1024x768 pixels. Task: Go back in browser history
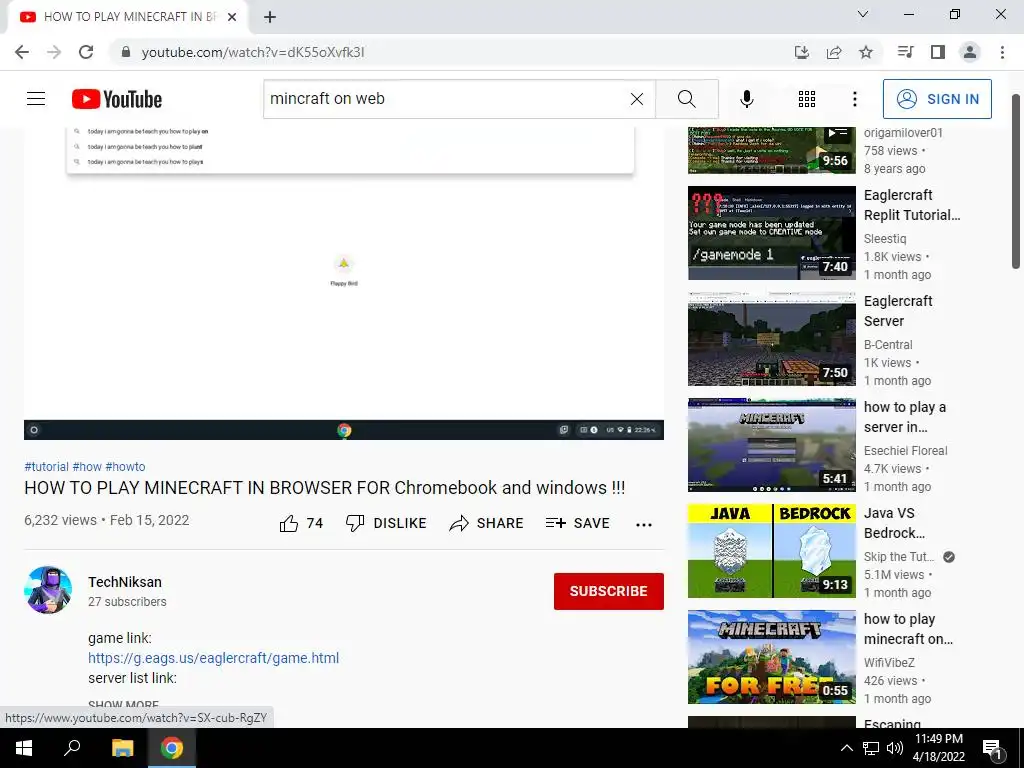(x=22, y=52)
